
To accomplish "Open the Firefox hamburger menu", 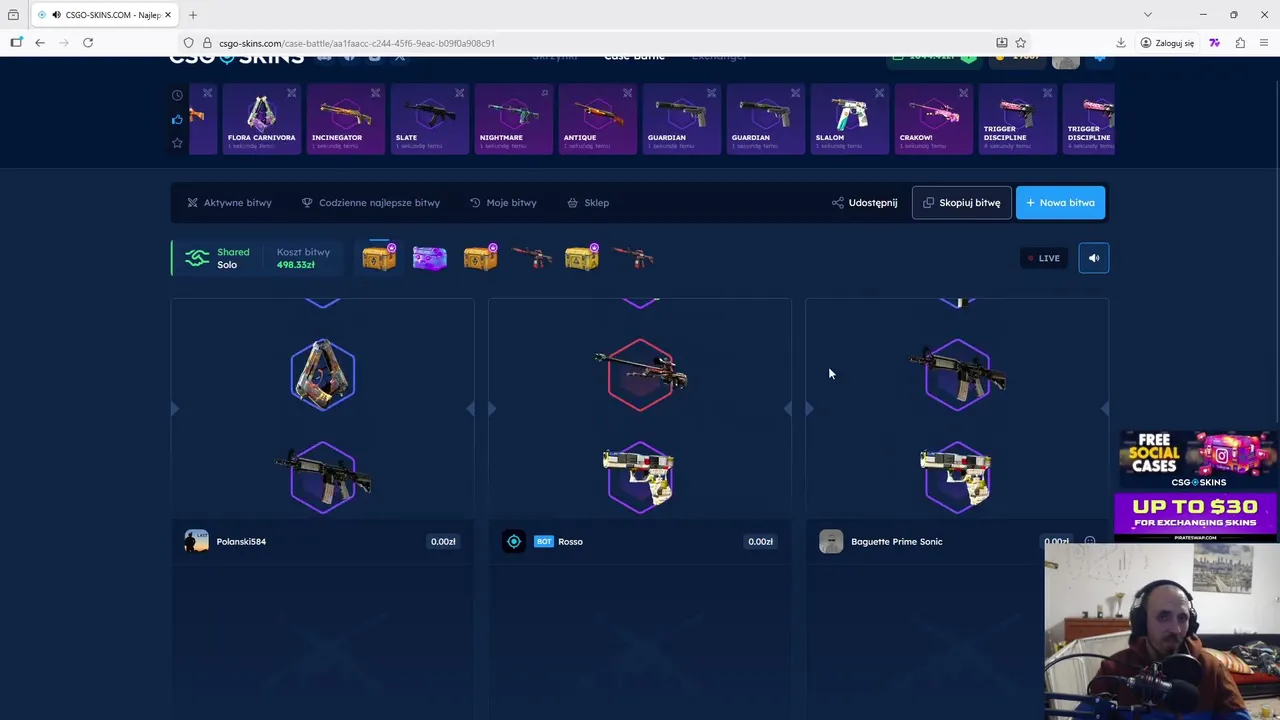I will pos(1265,43).
